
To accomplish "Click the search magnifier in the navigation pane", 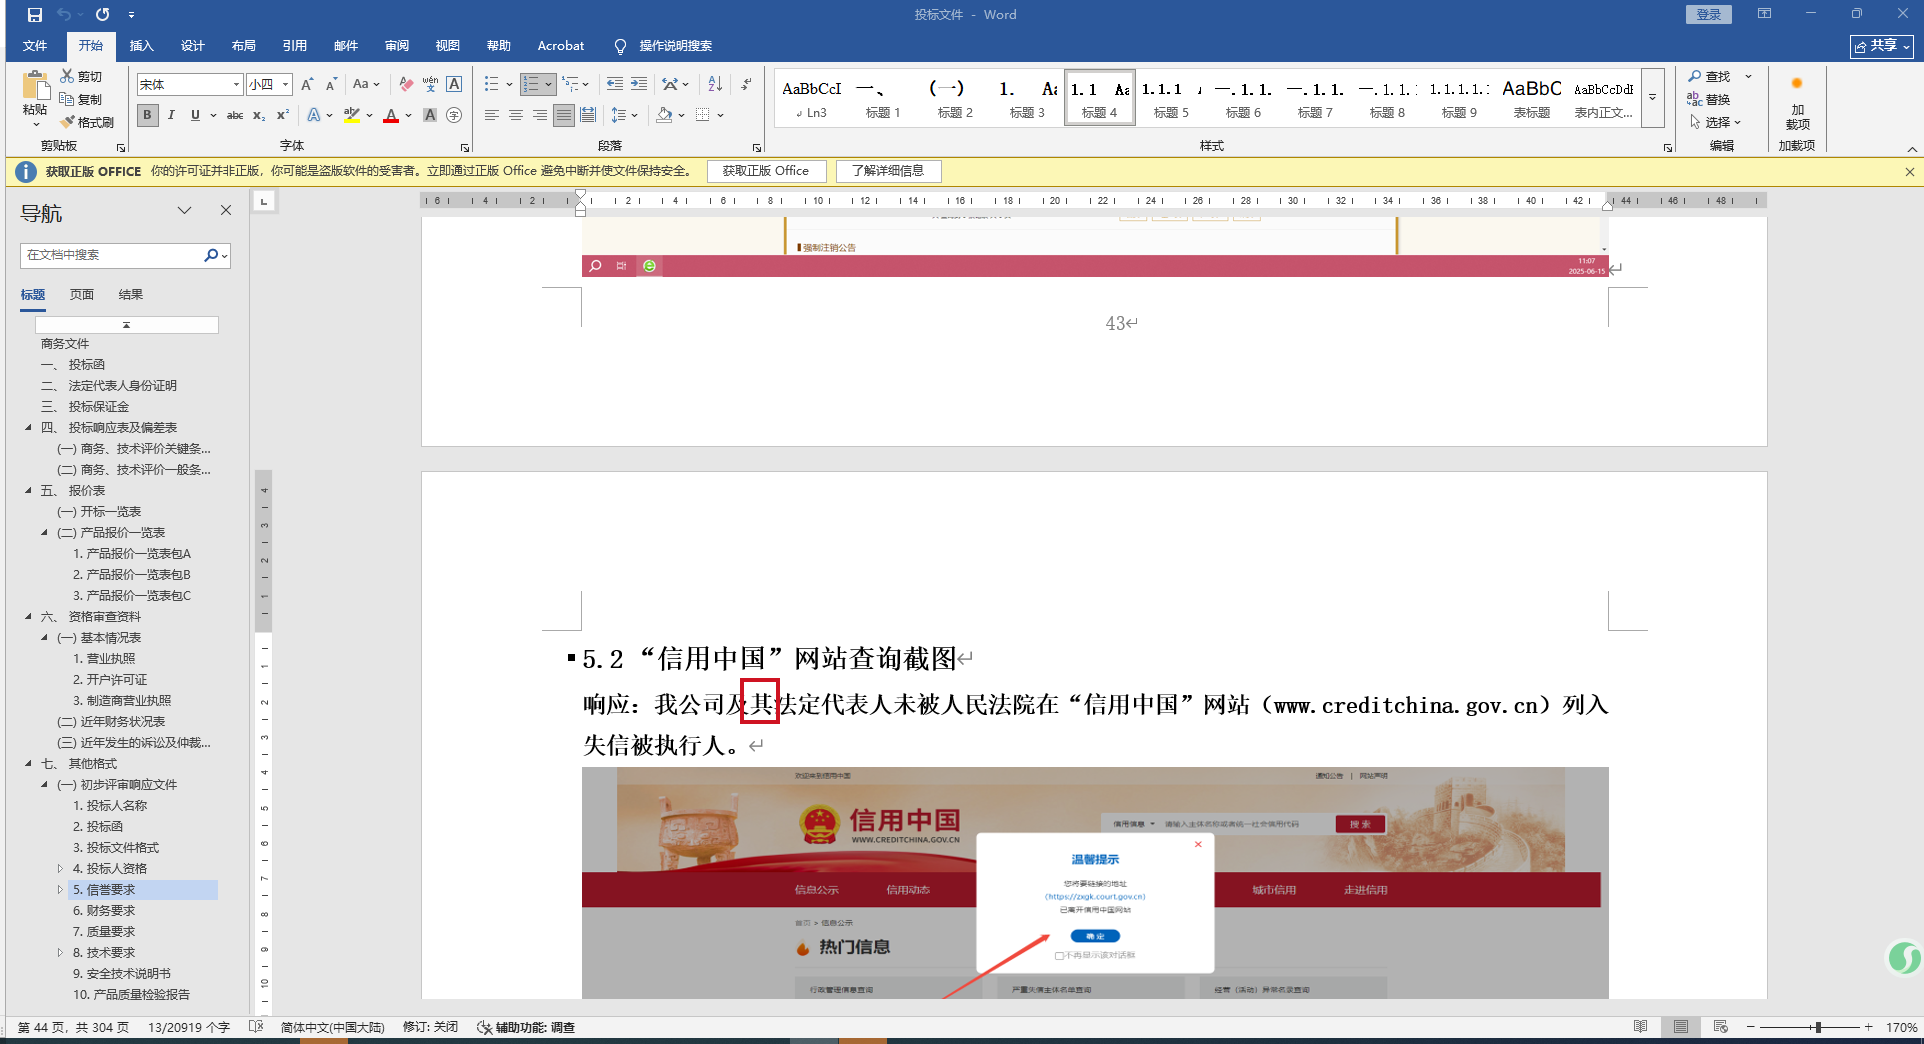I will 211,255.
